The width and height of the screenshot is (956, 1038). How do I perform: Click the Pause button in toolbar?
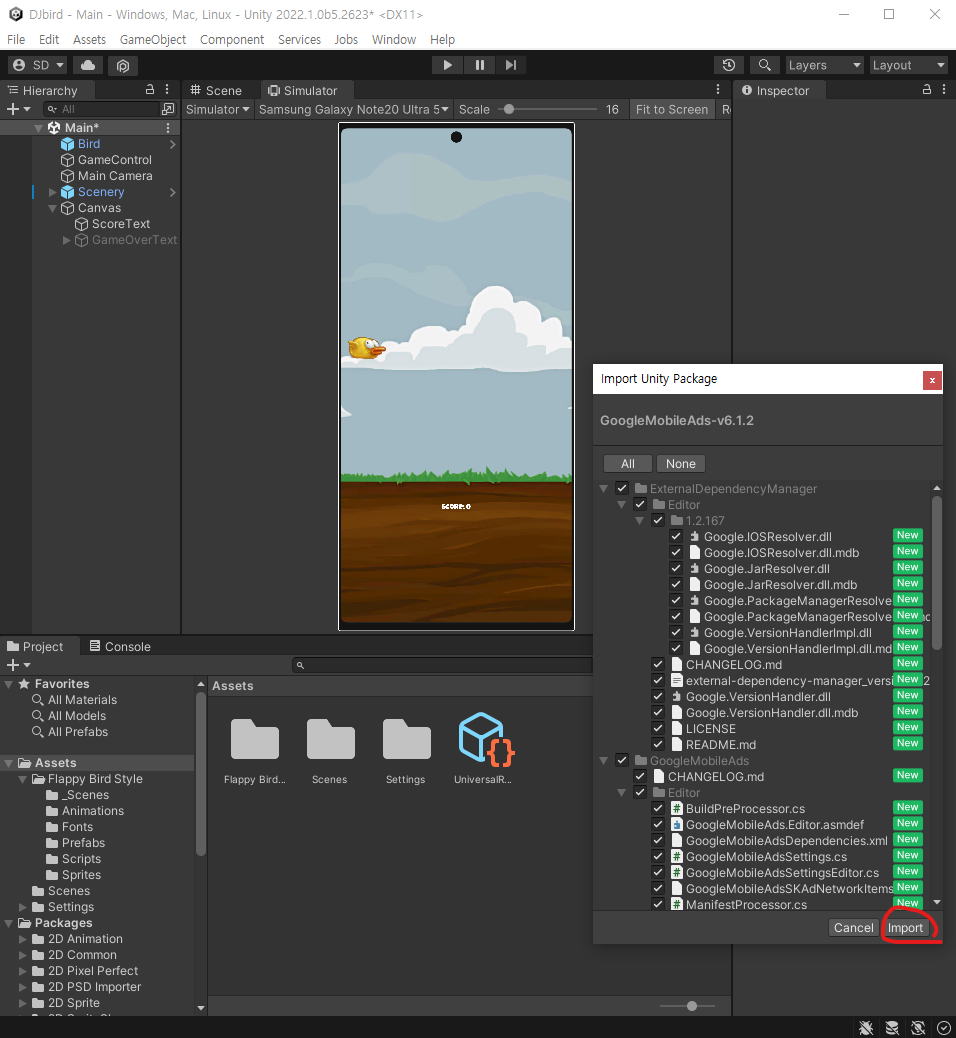coord(479,65)
